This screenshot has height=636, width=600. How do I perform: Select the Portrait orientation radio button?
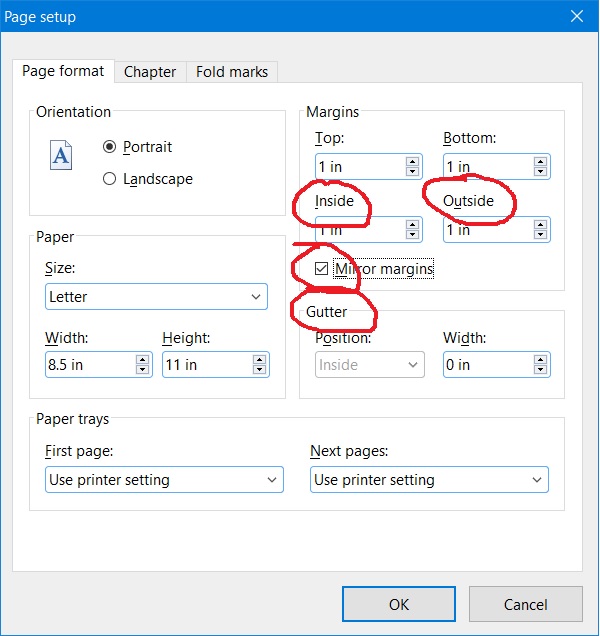[x=110, y=147]
